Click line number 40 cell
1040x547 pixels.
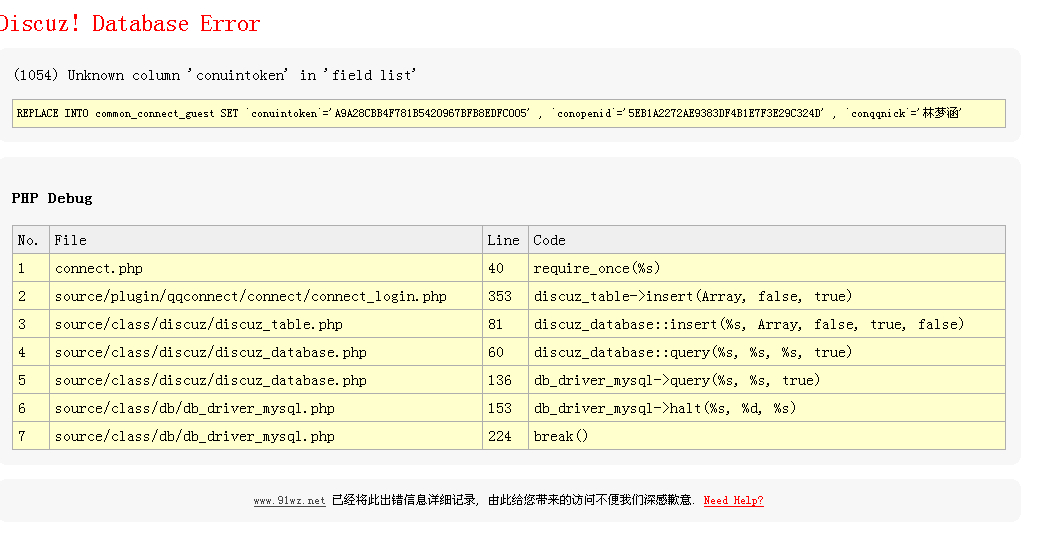505,268
